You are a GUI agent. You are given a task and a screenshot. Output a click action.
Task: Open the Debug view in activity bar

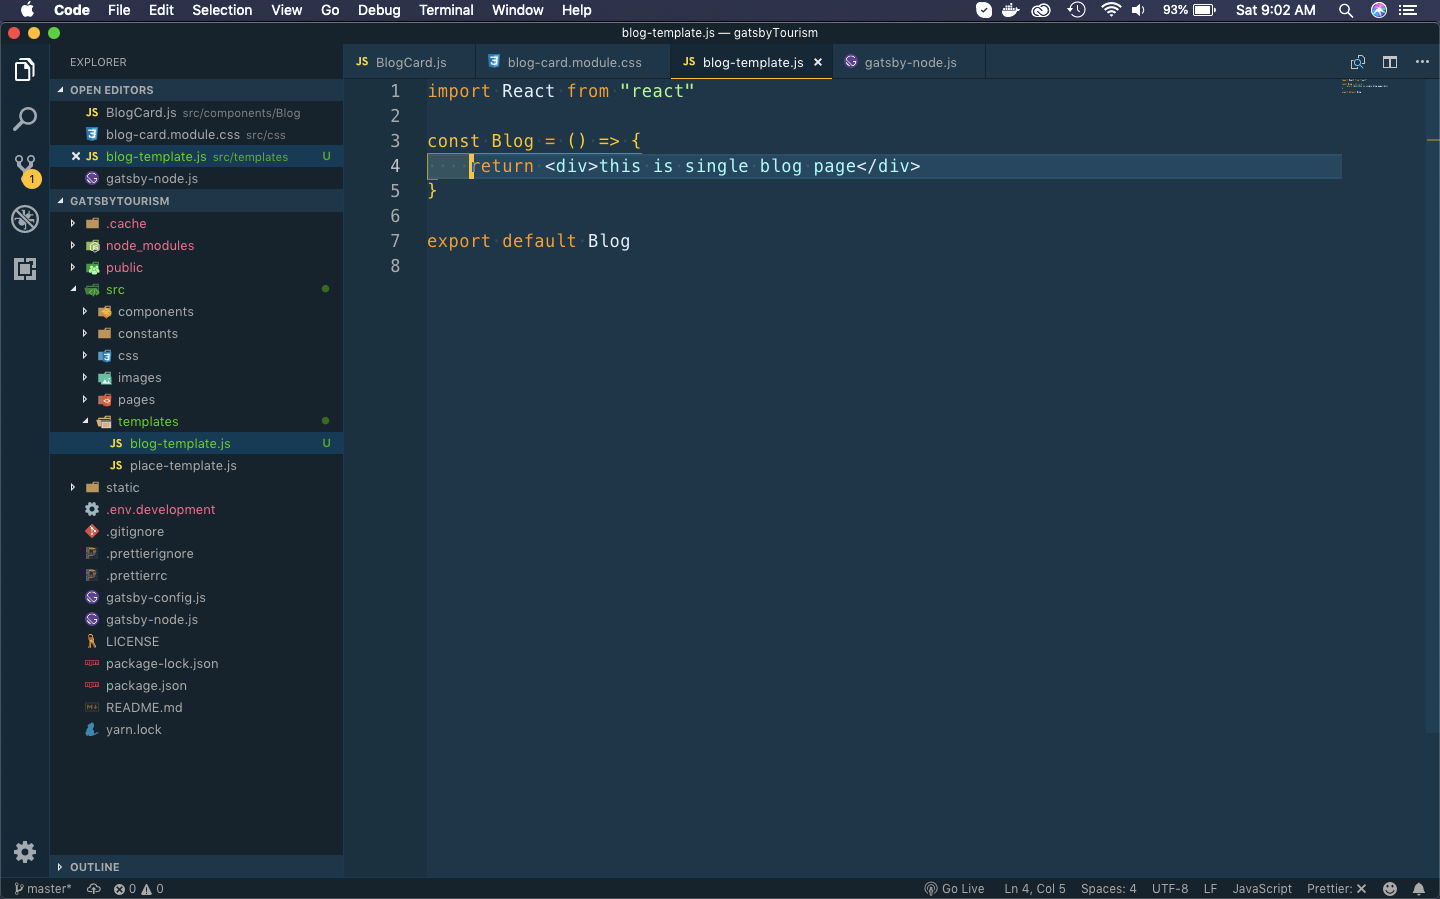tap(25, 219)
